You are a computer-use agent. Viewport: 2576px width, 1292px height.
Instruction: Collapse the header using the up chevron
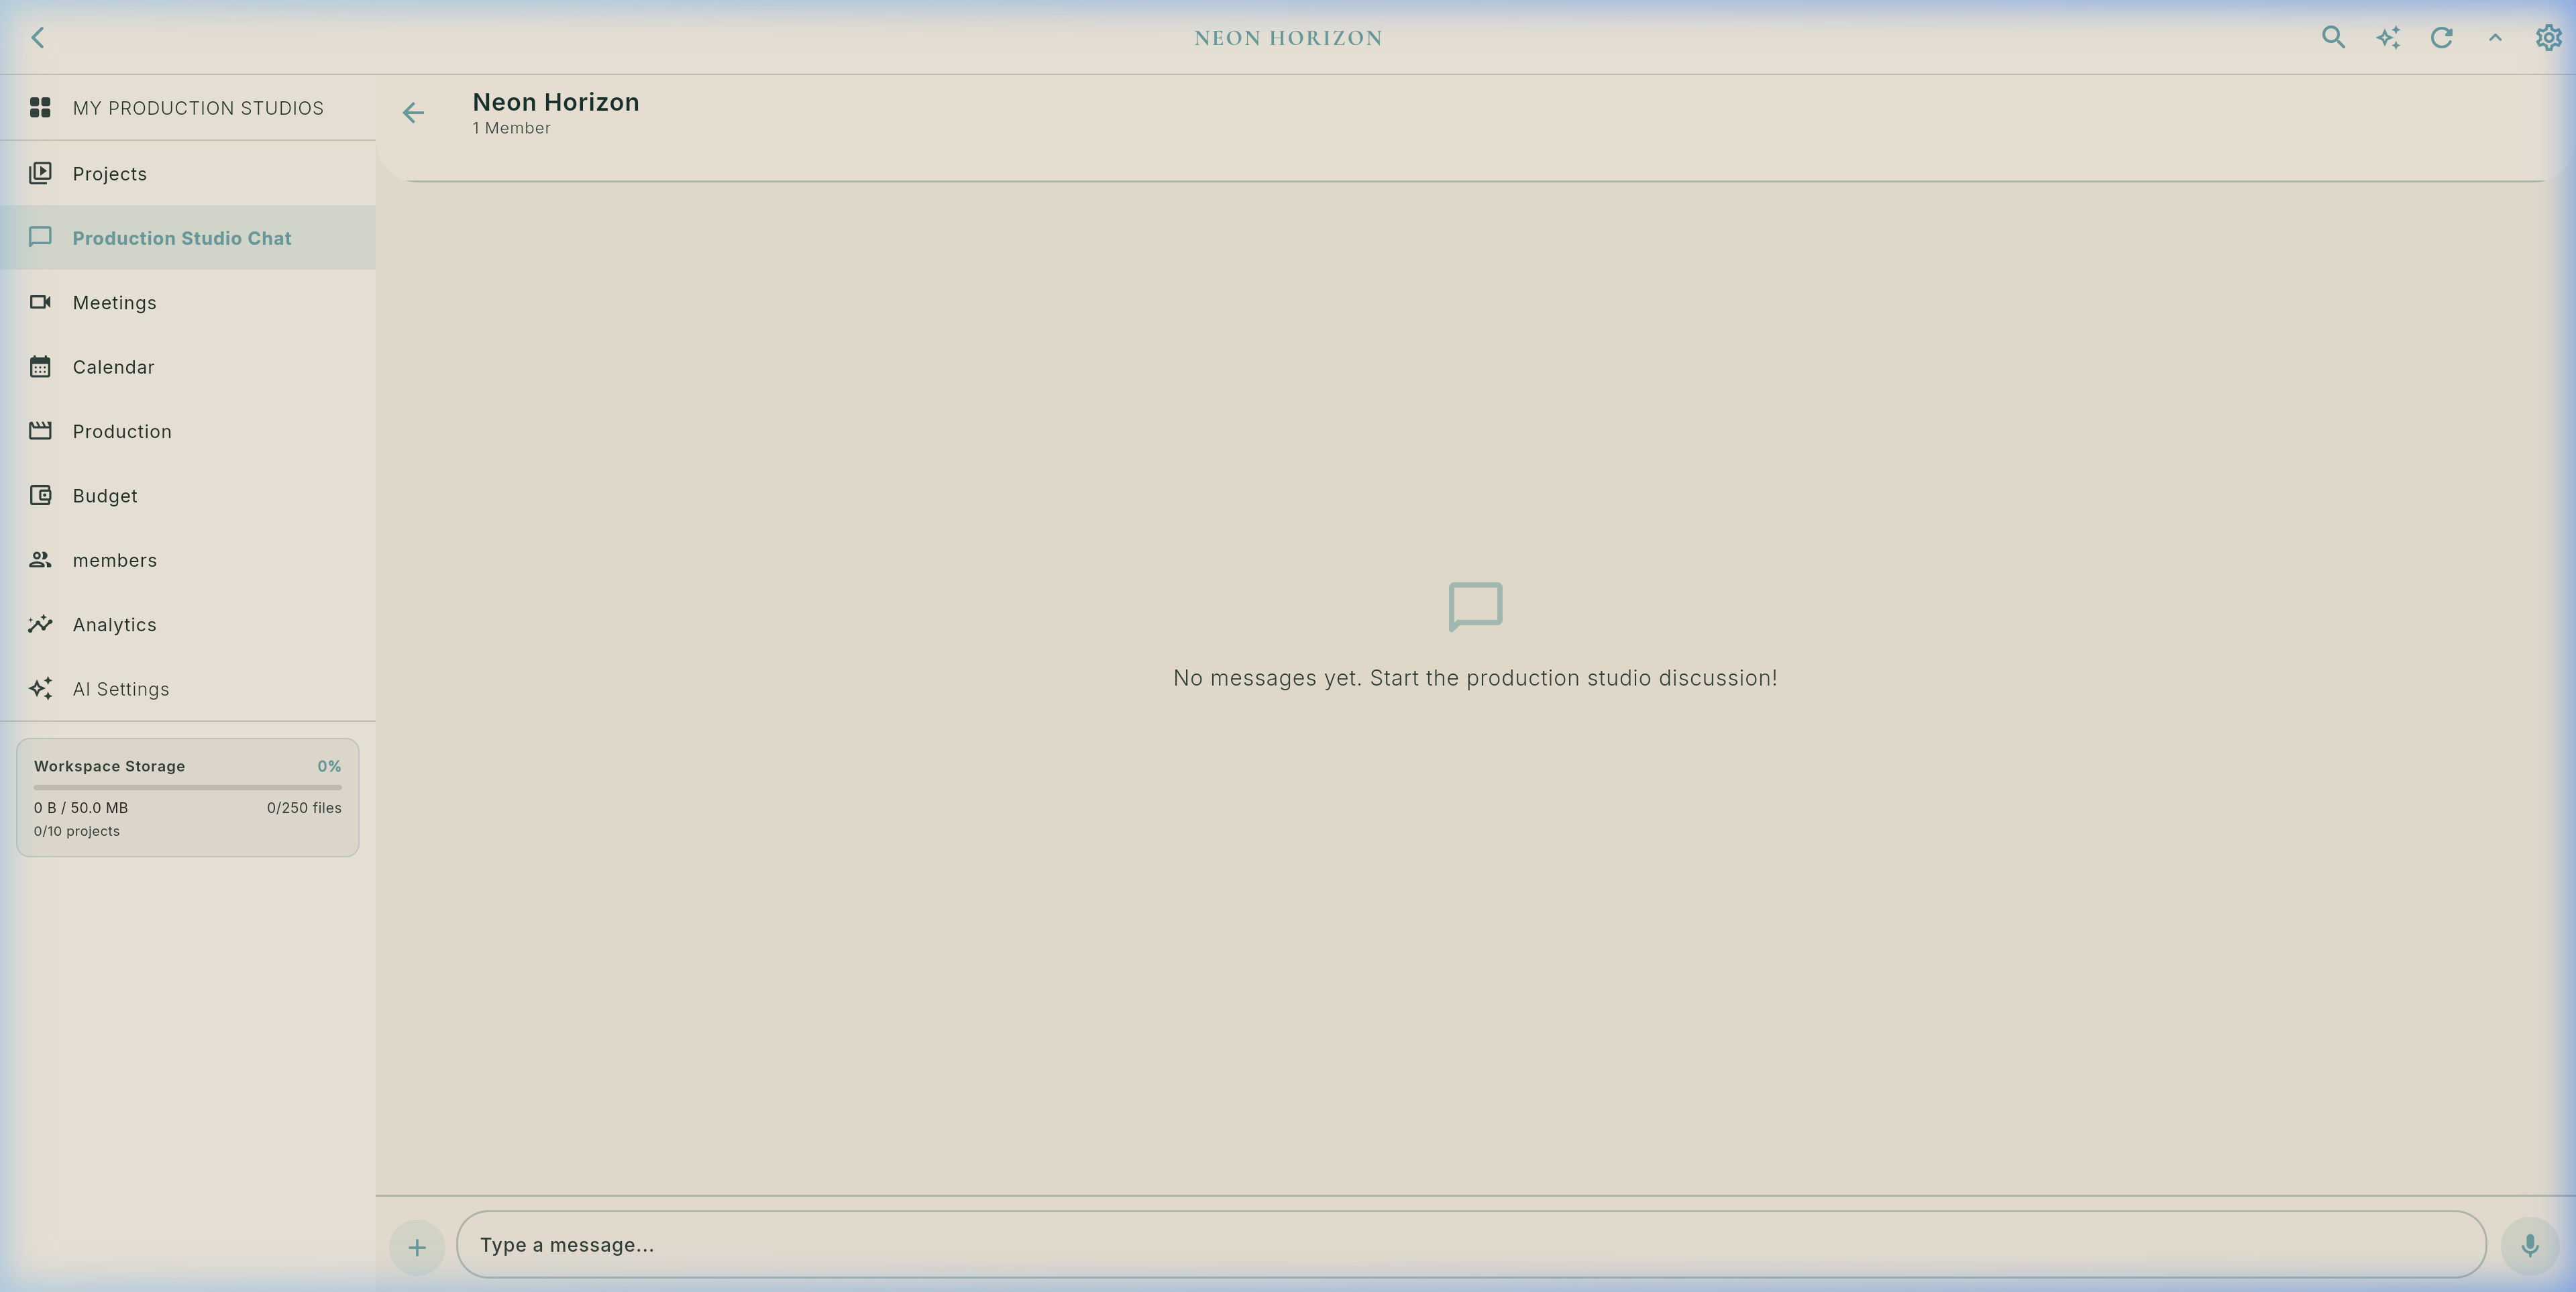coord(2495,38)
